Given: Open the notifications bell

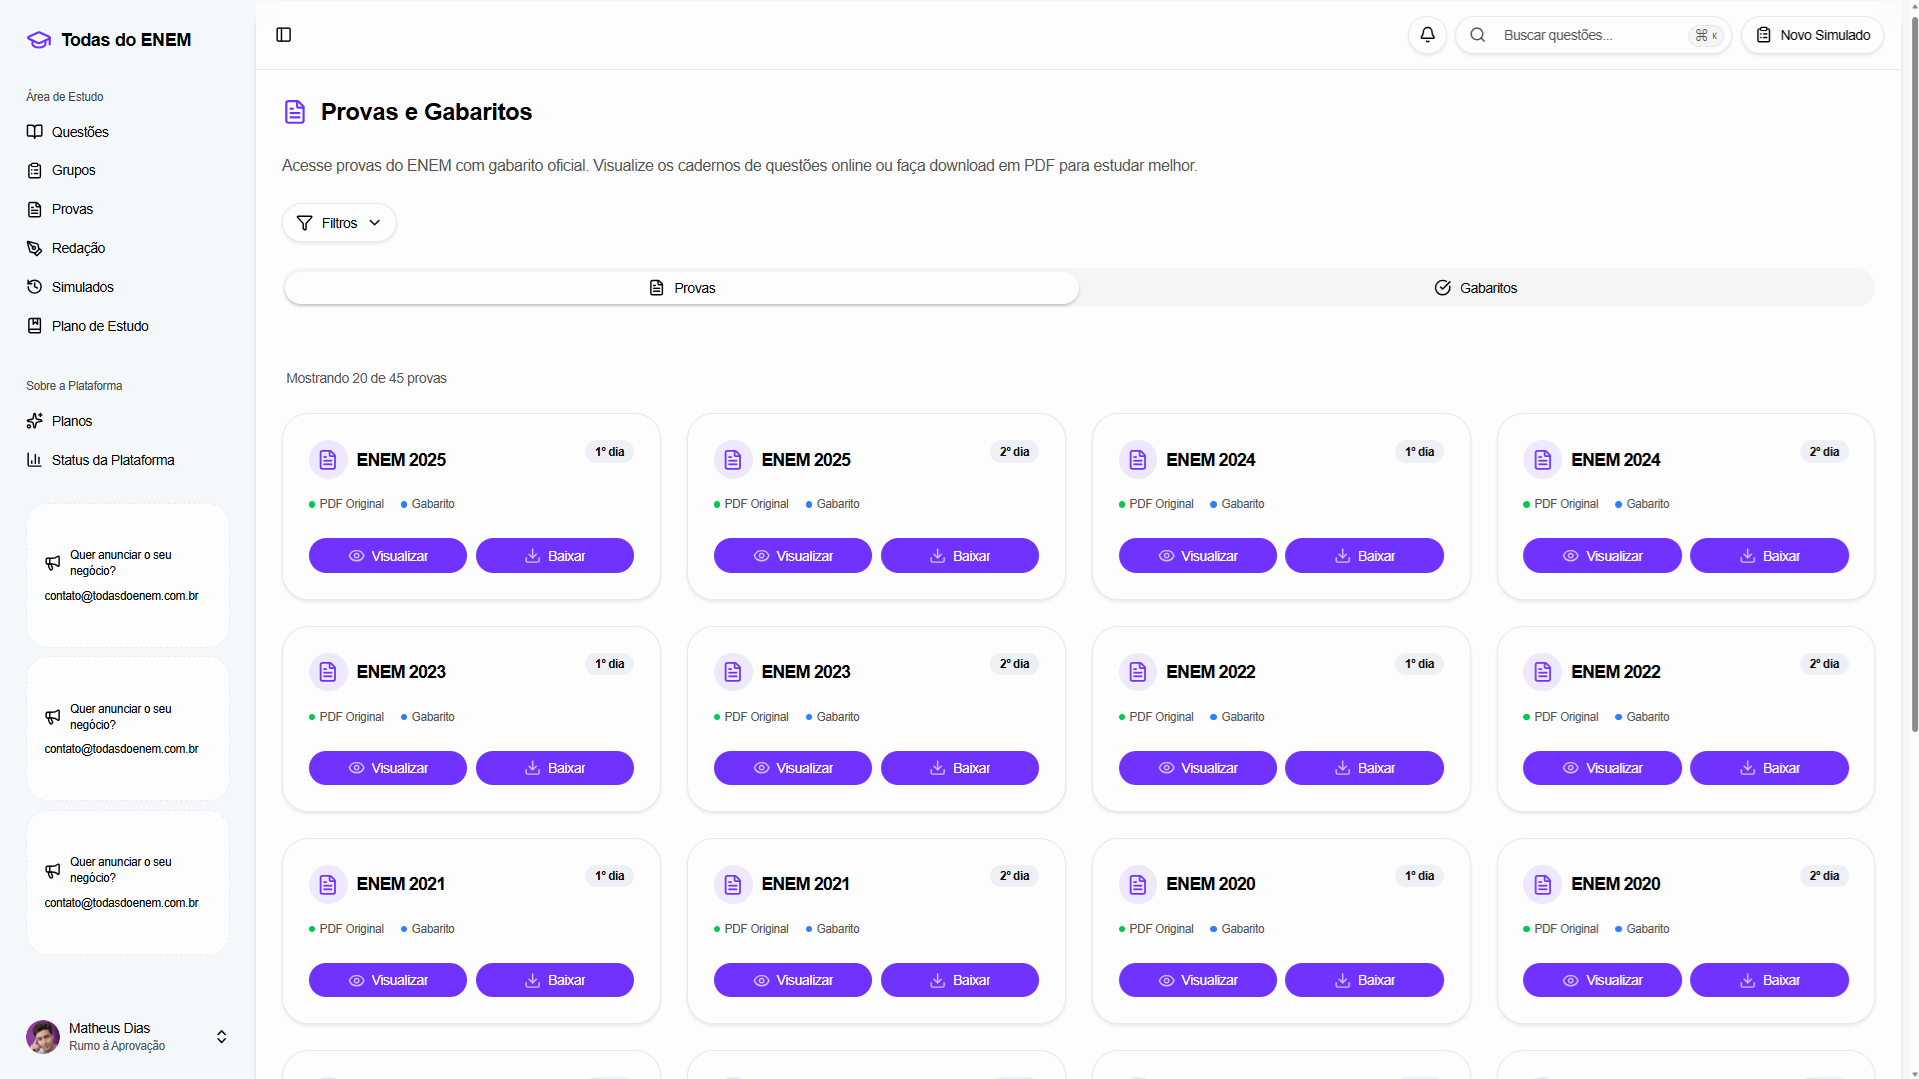Looking at the screenshot, I should click(1427, 35).
